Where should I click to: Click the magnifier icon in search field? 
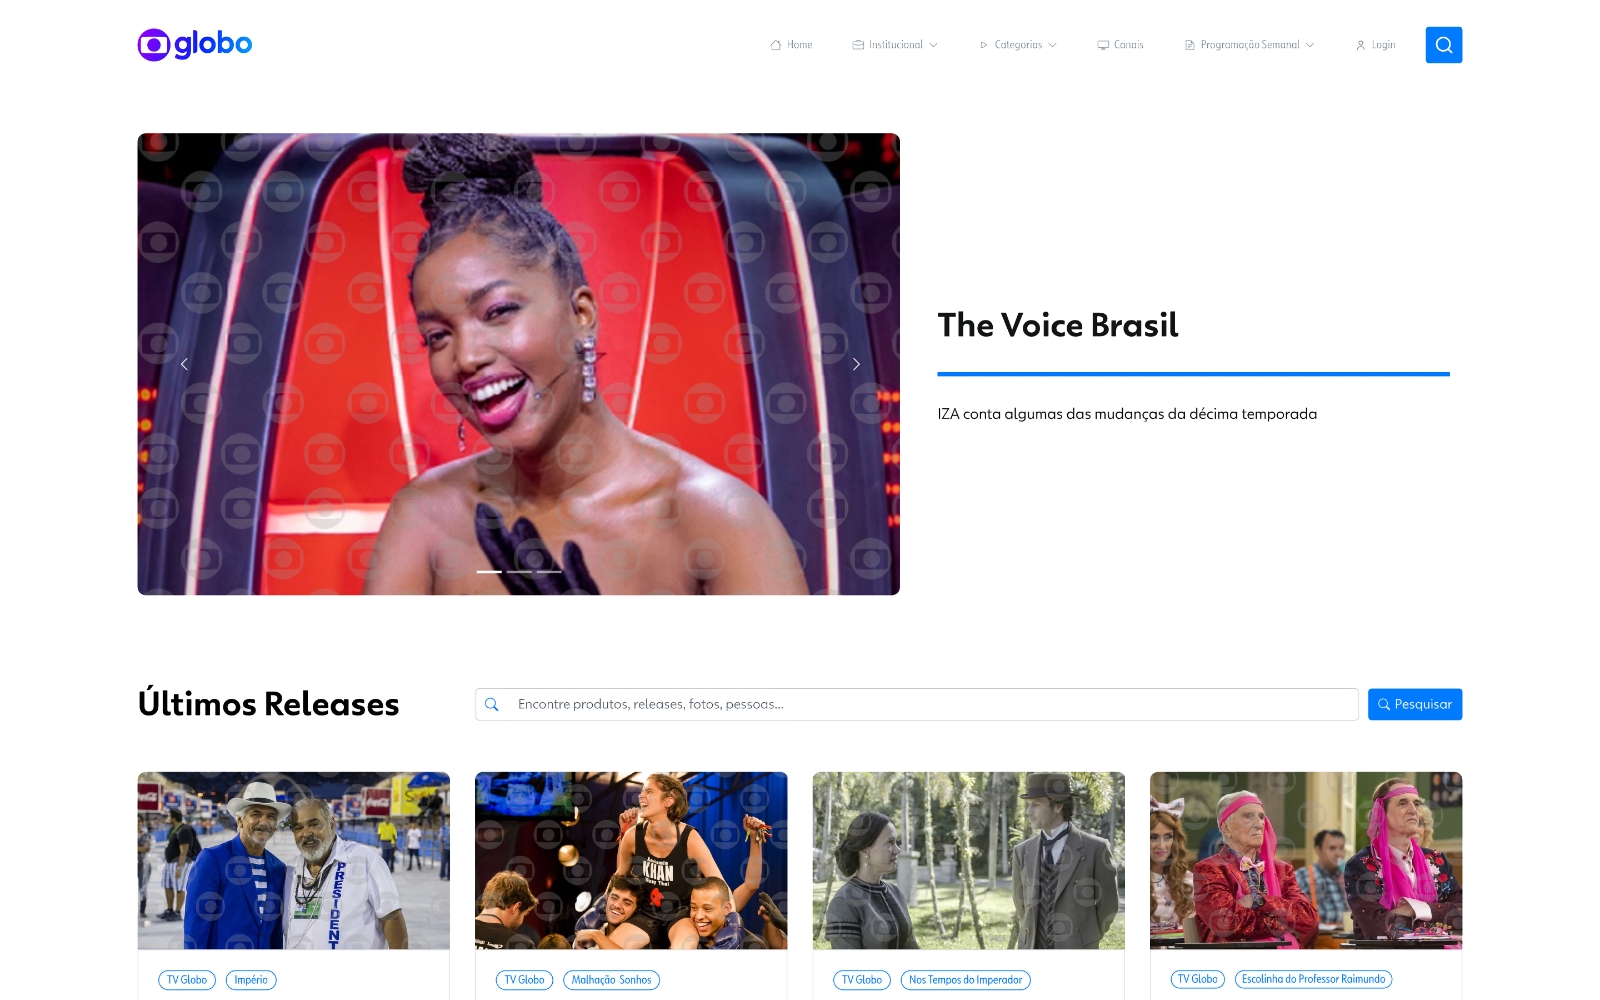point(492,704)
